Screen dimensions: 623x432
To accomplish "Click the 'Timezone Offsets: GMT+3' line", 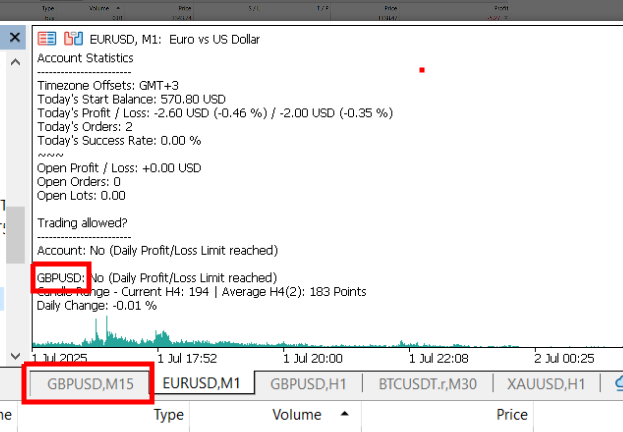I will coord(108,85).
